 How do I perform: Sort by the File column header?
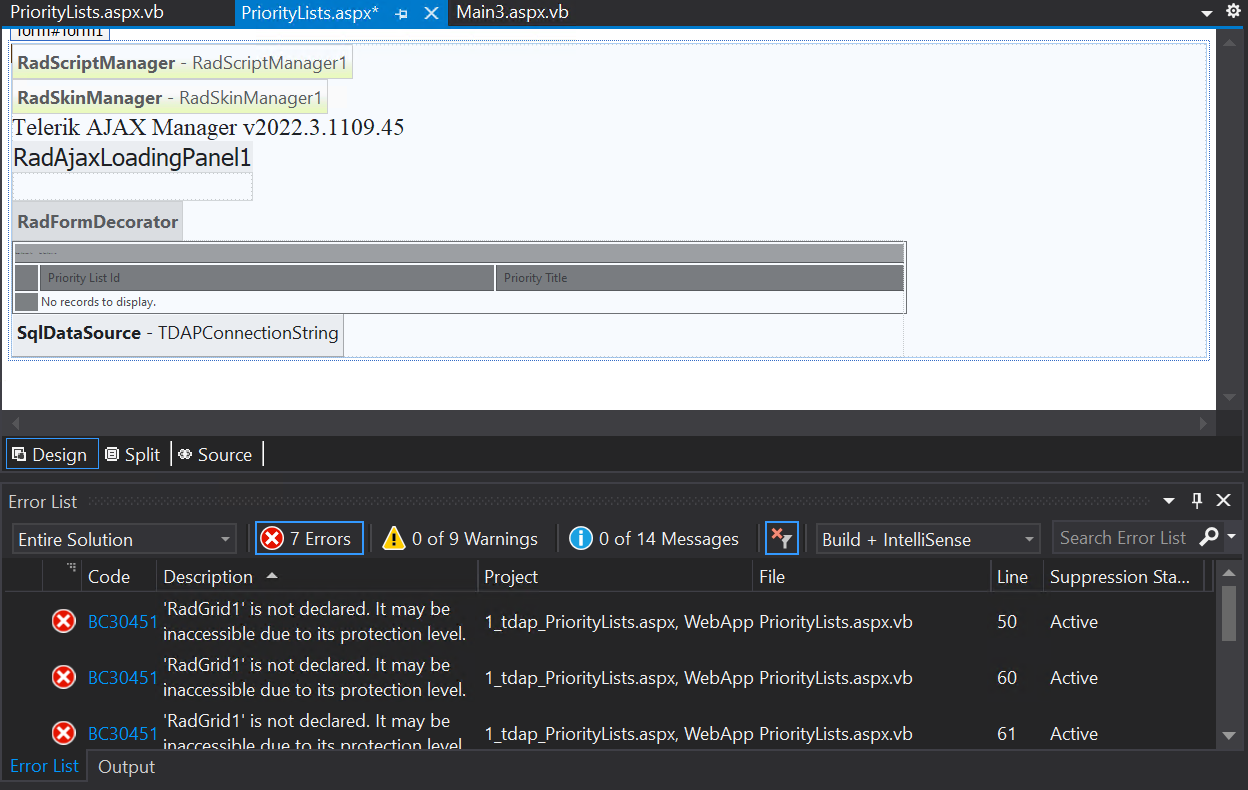(x=871, y=576)
